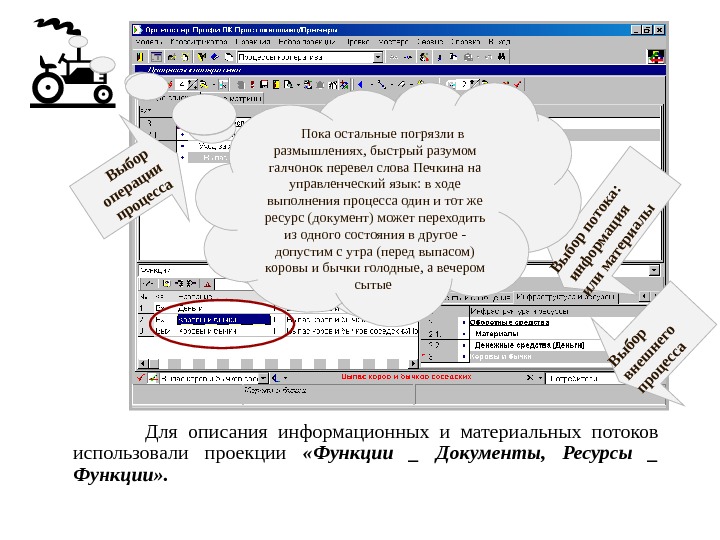720x540 pixels.
Task: Expand the bottom-left process dropdown arrow
Action: (x=263, y=378)
